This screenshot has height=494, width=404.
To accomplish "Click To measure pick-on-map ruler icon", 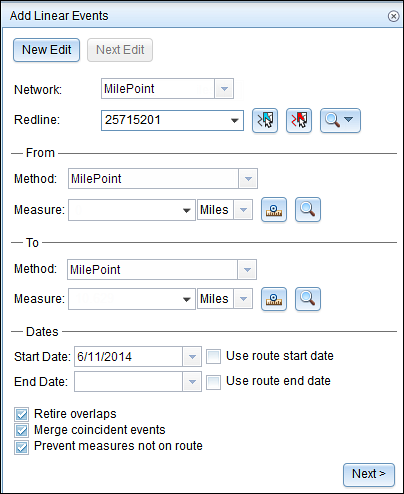I will pos(274,299).
